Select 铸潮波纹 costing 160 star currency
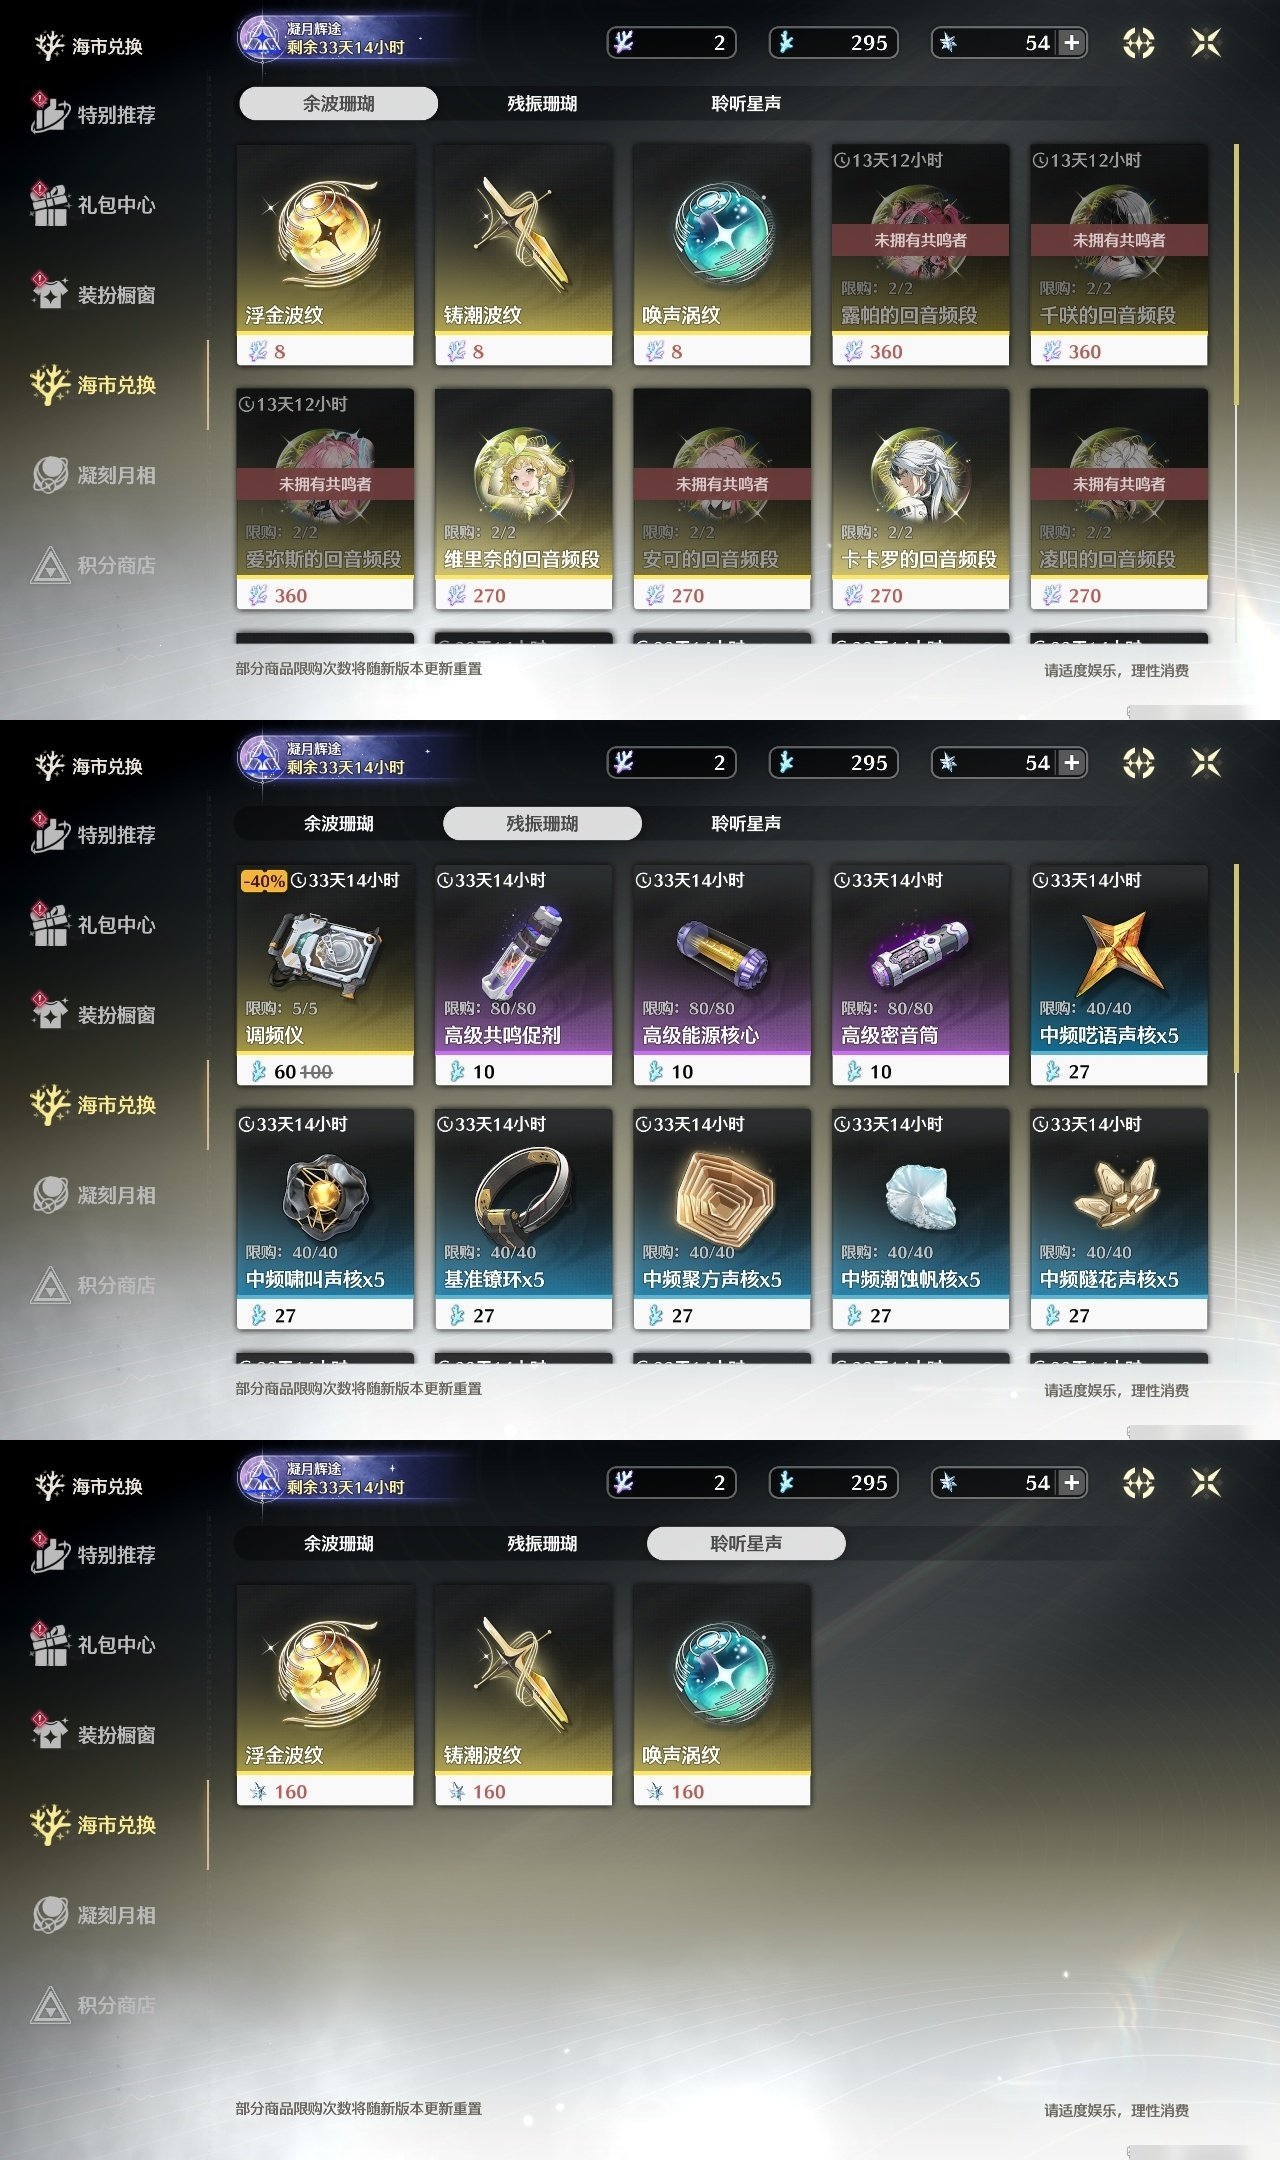Screen dimensions: 1280x2160 [x=523, y=1695]
